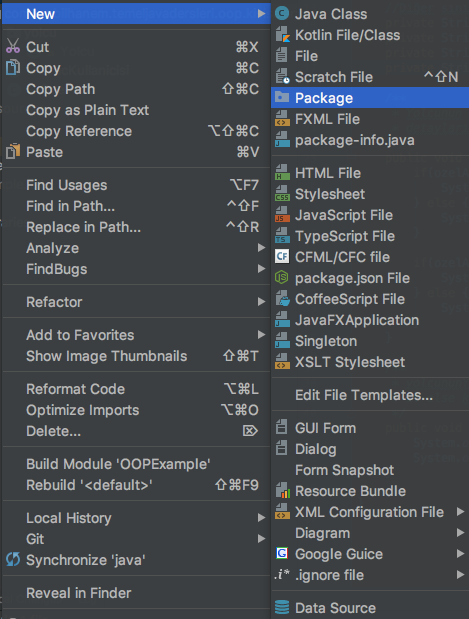Click the Java Class icon
Image resolution: width=469 pixels, height=619 pixels.
click(282, 14)
